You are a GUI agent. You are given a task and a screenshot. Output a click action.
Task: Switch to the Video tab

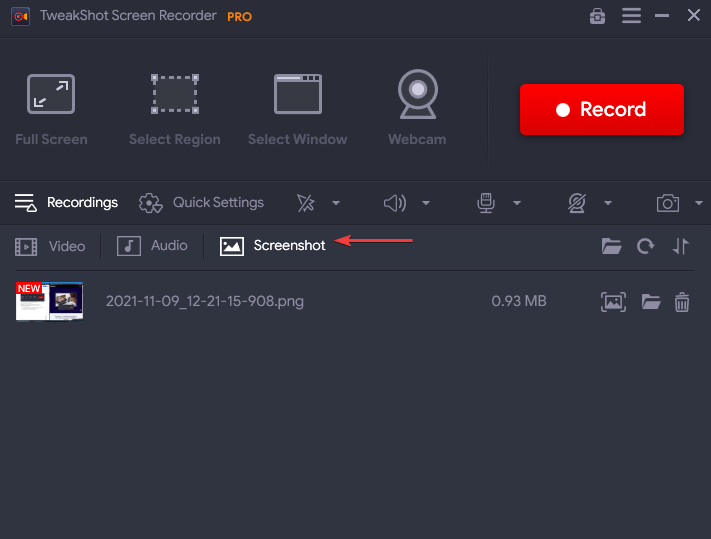coord(51,246)
